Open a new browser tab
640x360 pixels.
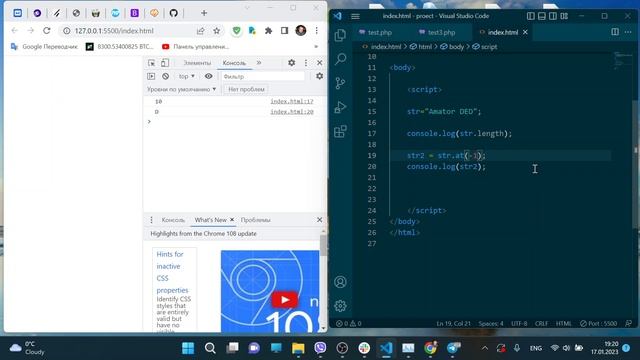[x=204, y=13]
